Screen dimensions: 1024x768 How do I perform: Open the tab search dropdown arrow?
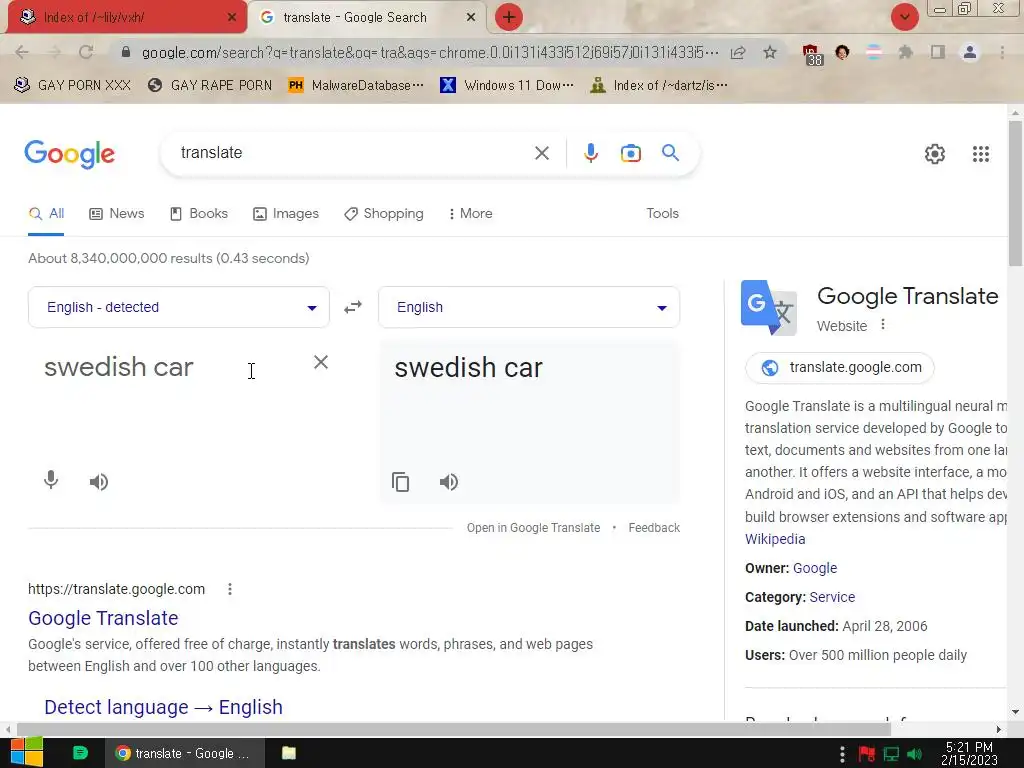tap(904, 18)
